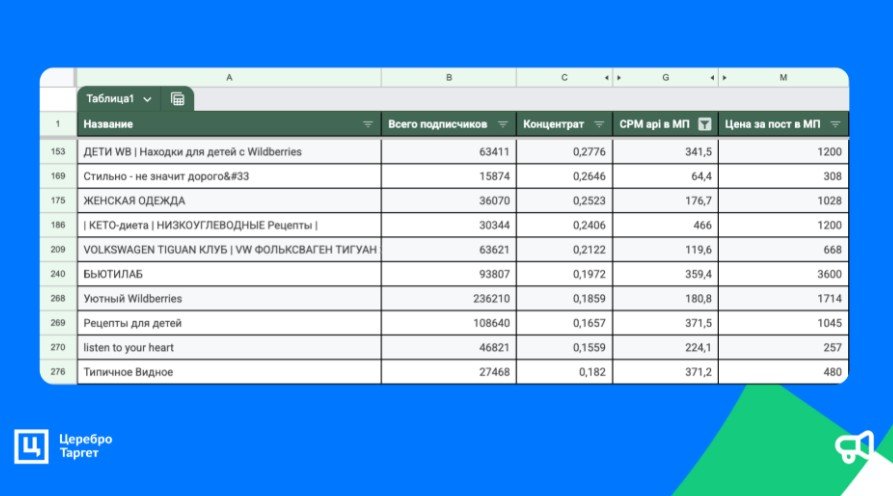Select CPM value 371,2
Screen dimensions: 893x496
[x=665, y=372]
